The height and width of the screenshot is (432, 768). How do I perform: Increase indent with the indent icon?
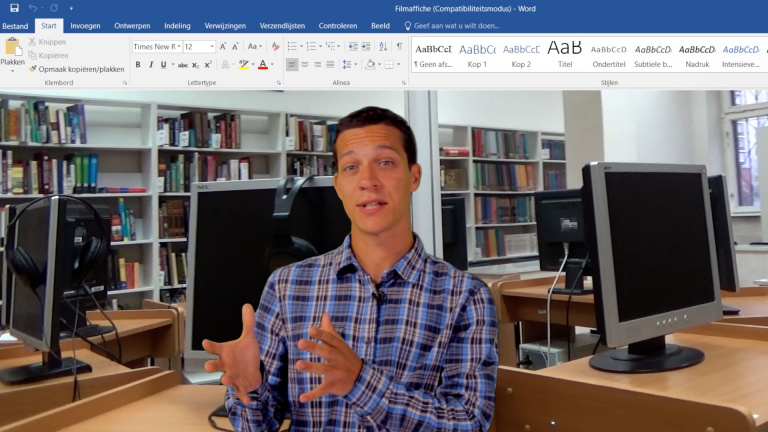[366, 46]
